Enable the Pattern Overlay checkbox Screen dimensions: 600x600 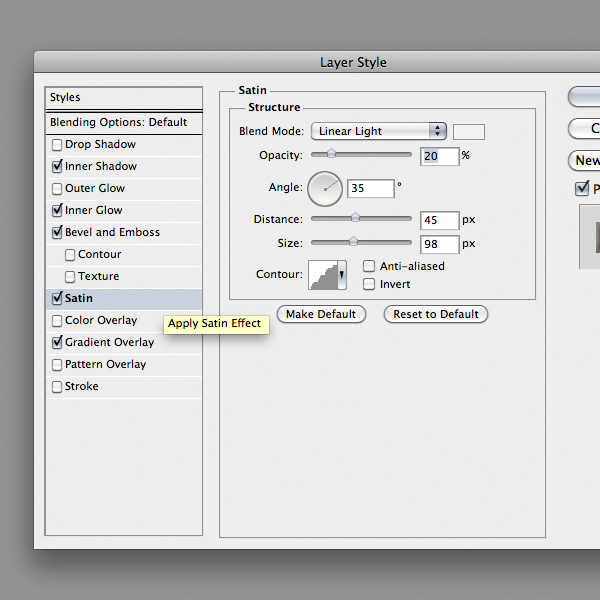coord(57,365)
